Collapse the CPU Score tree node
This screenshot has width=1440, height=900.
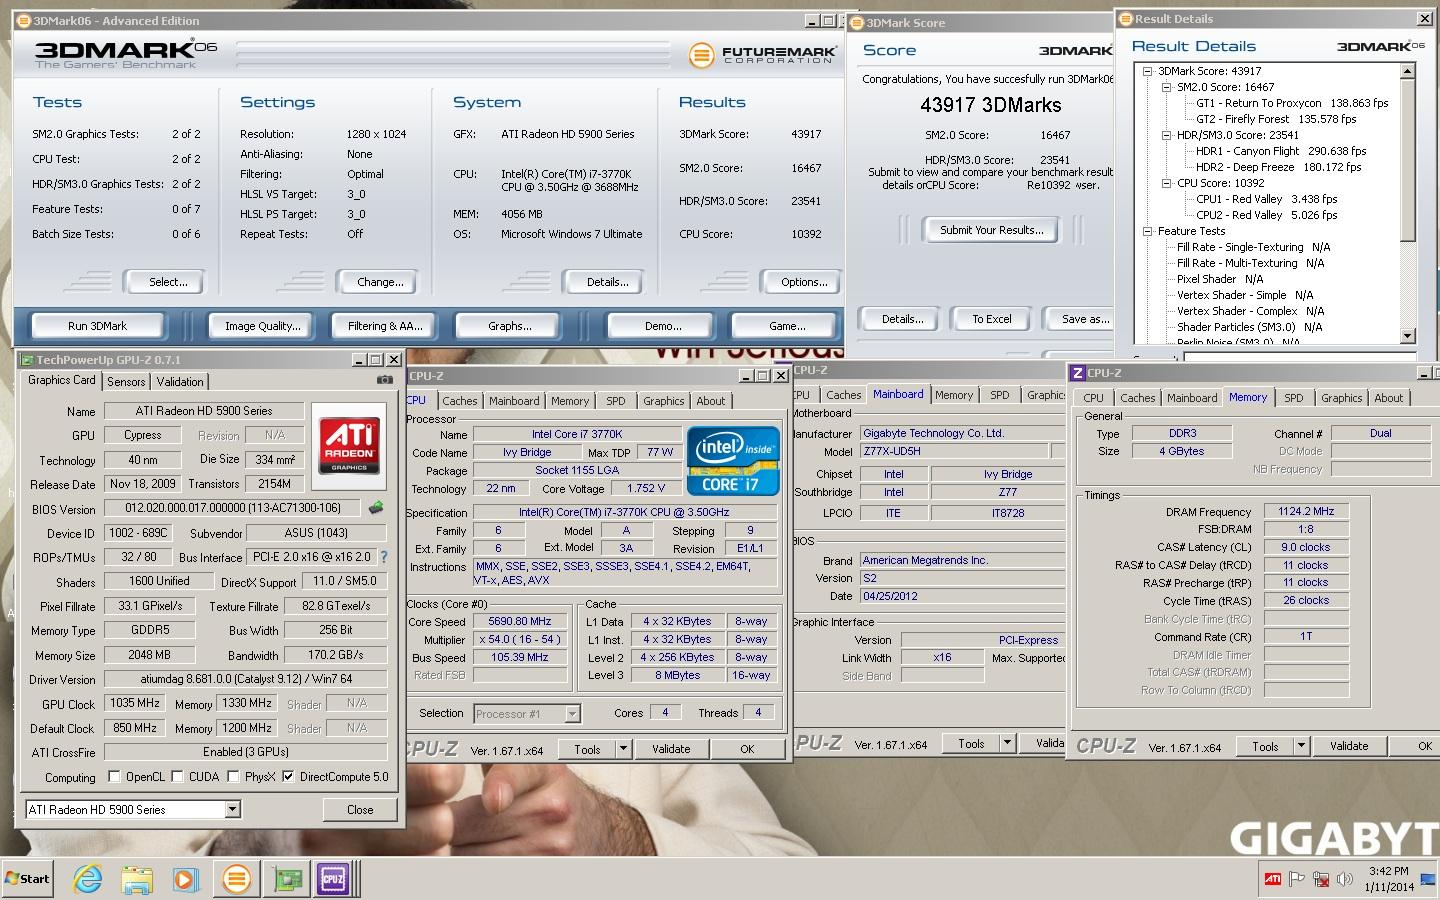tap(1167, 183)
